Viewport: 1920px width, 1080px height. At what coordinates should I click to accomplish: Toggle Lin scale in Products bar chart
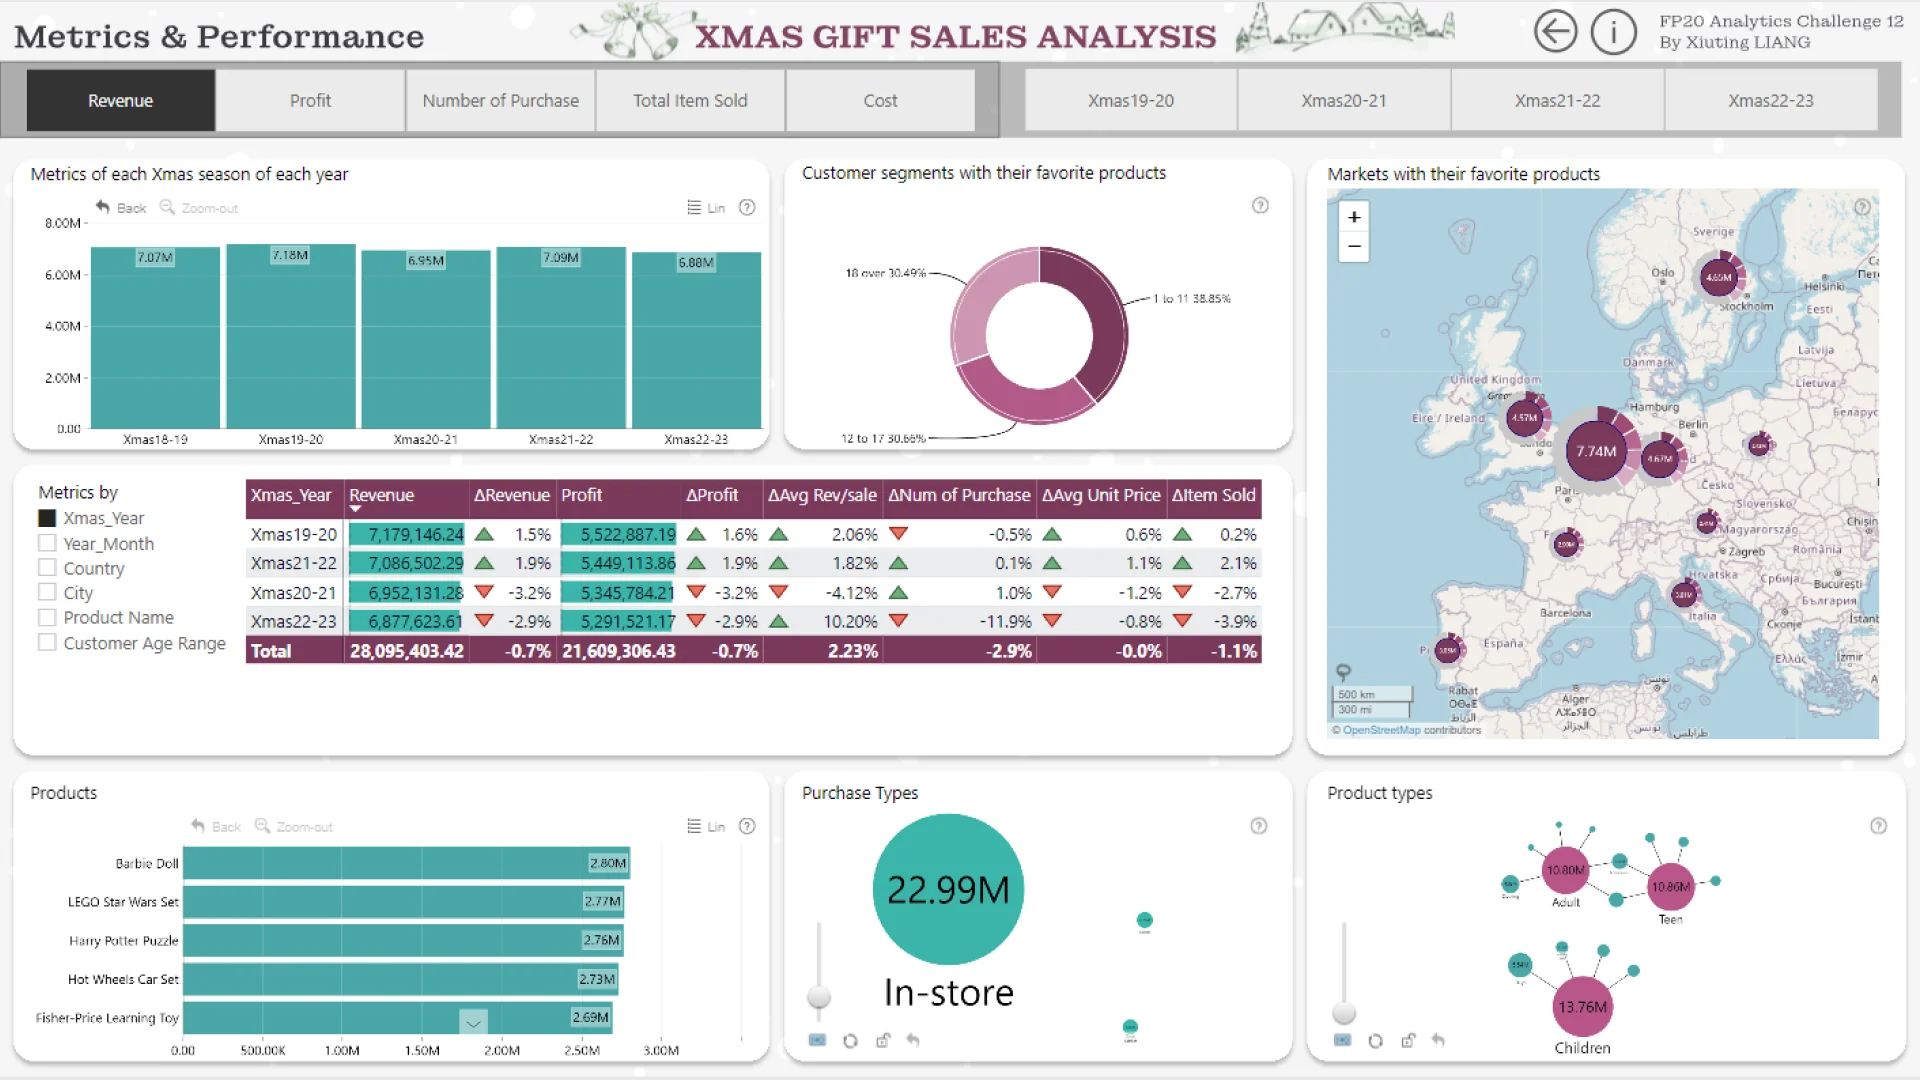pos(706,826)
